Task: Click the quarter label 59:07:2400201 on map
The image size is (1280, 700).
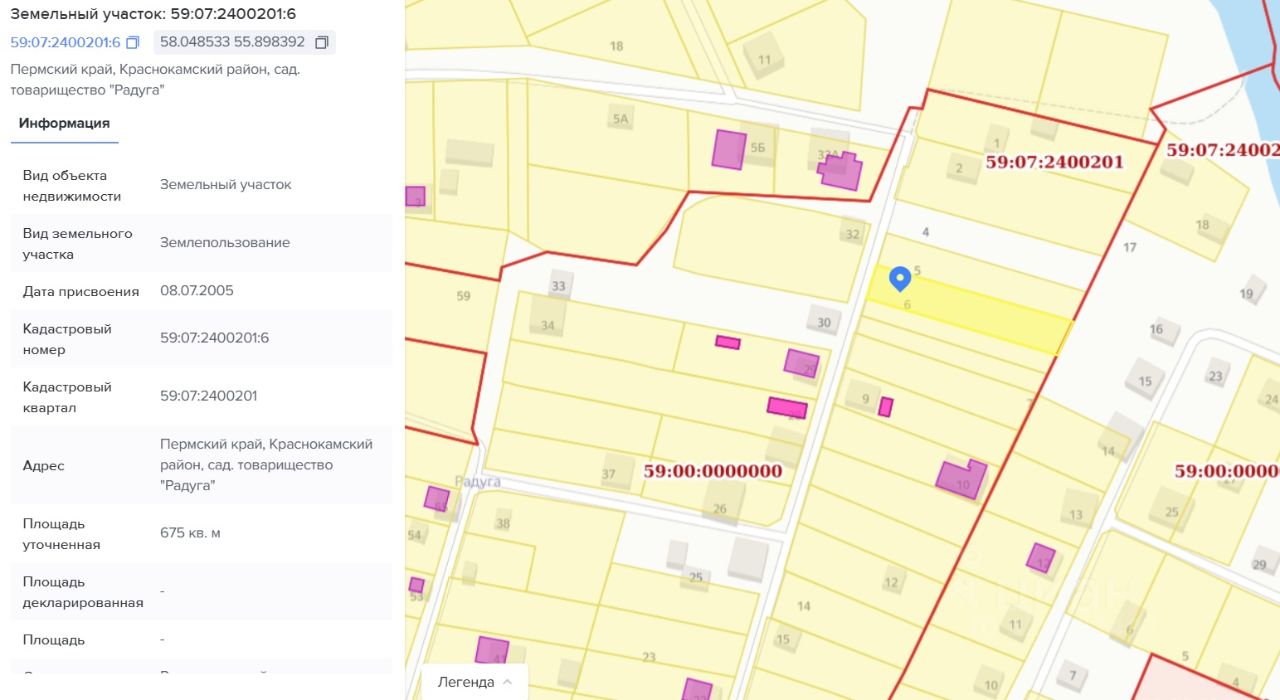Action: [1055, 161]
